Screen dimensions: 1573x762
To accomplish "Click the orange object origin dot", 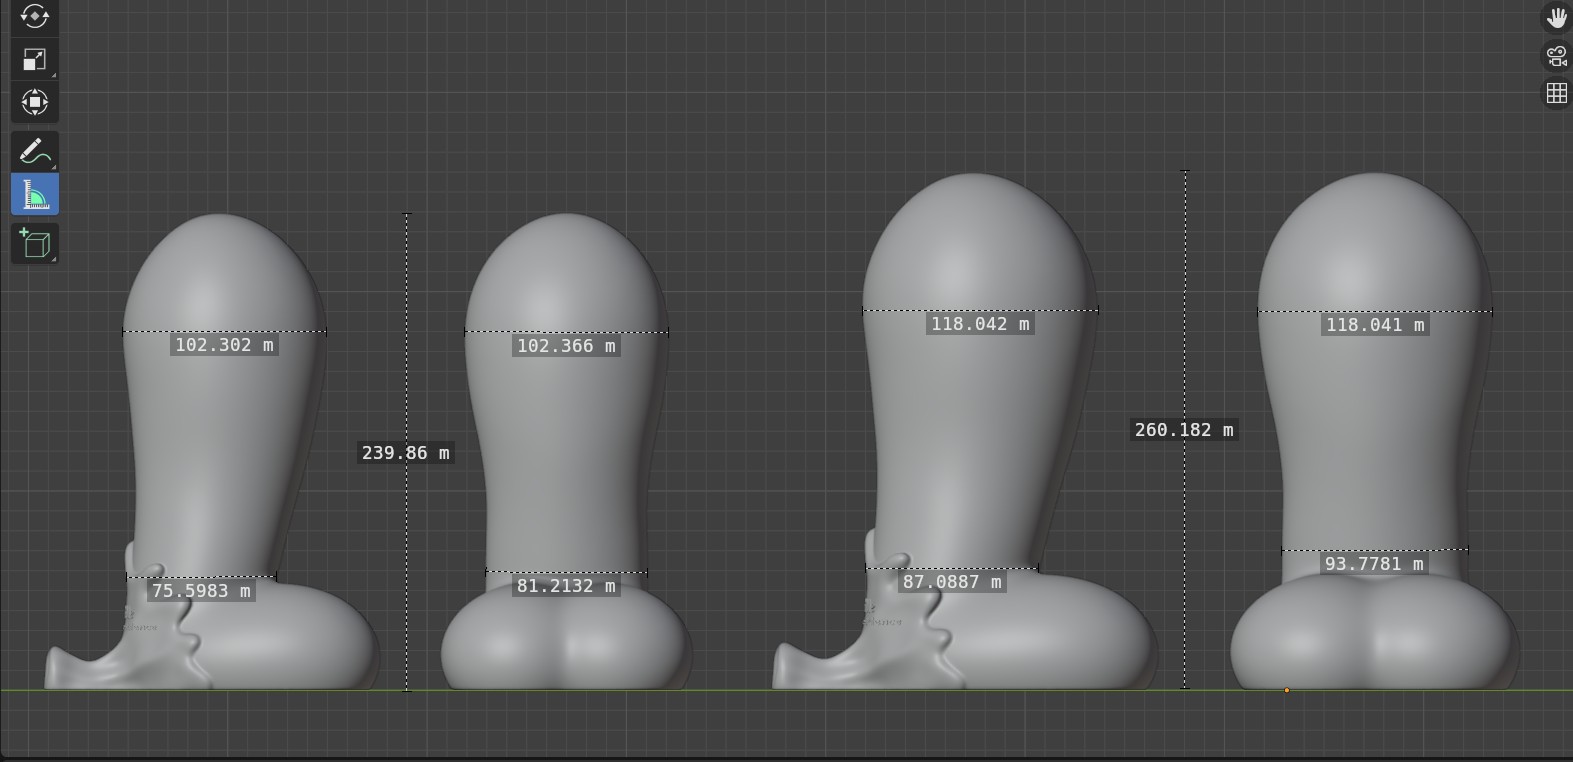I will click(1286, 690).
